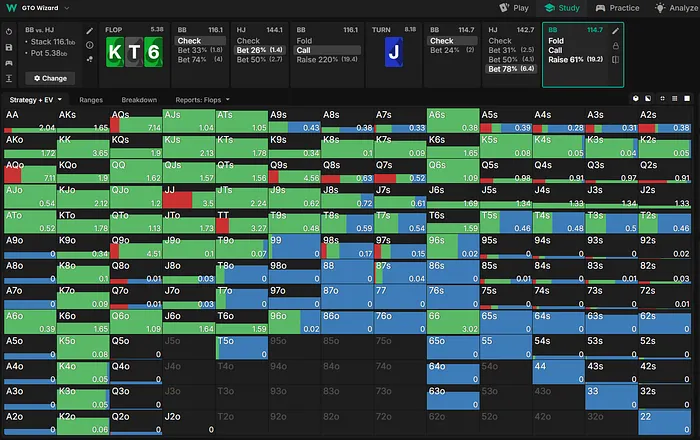Click the info circle icon beside pot size
Viewport: 700px width, 440px height.
[88, 47]
